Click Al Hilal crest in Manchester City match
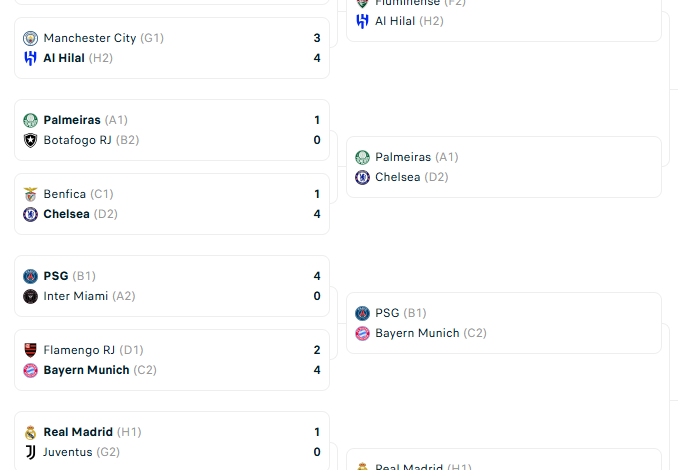The width and height of the screenshot is (678, 470). [x=30, y=58]
